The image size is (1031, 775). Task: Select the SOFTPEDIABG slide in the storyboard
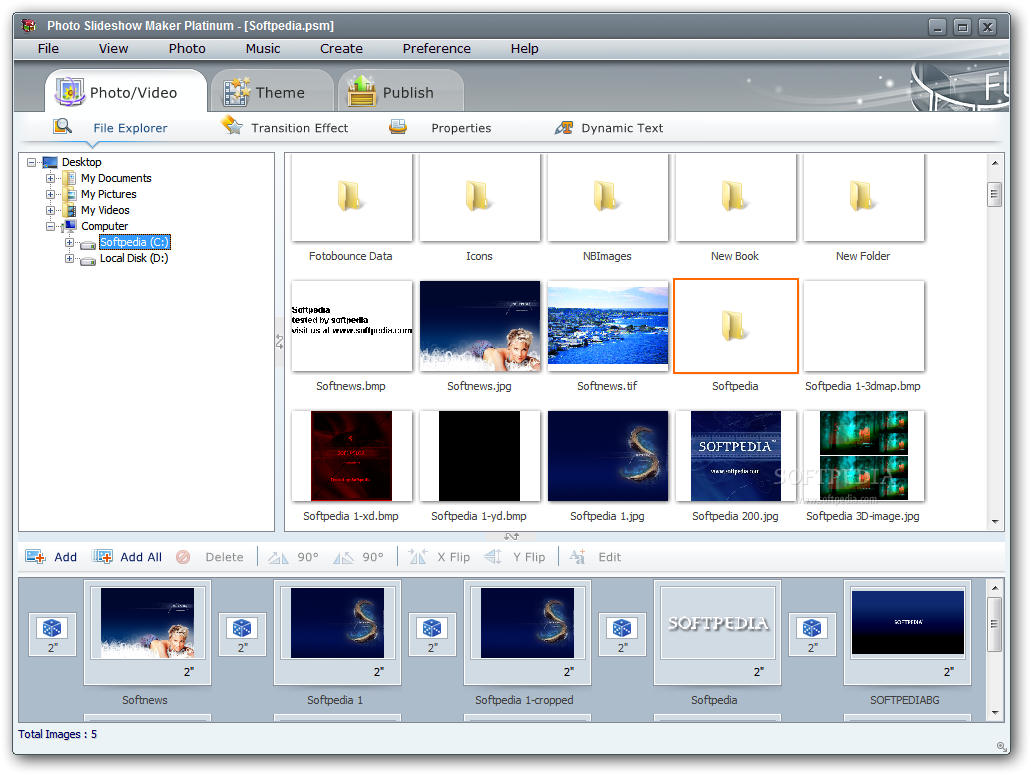[907, 632]
